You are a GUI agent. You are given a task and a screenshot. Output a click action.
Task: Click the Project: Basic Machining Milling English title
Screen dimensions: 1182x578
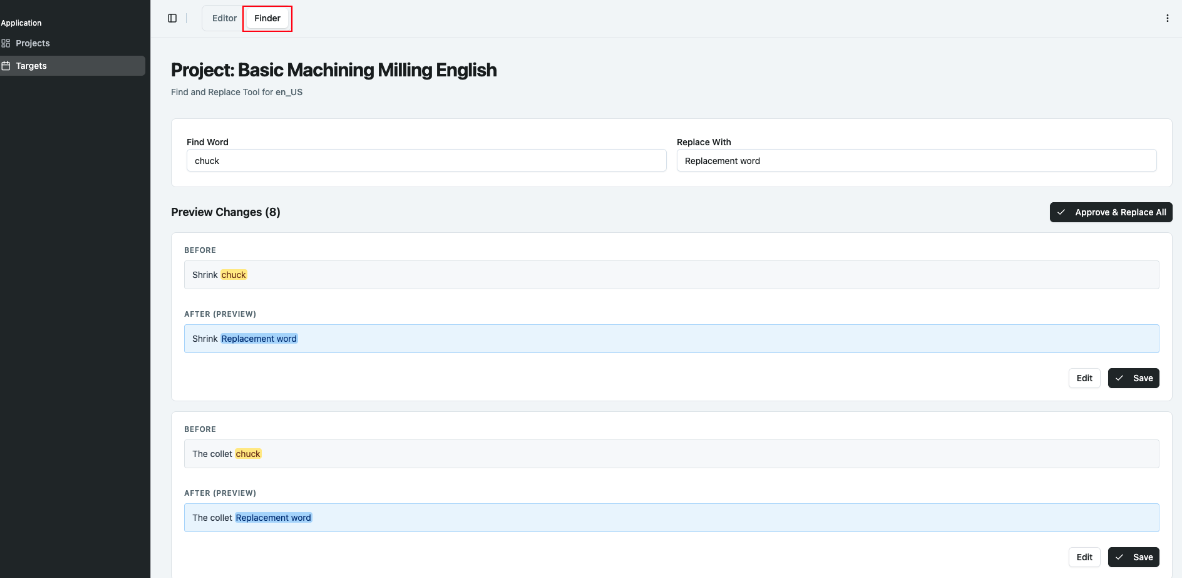(334, 71)
